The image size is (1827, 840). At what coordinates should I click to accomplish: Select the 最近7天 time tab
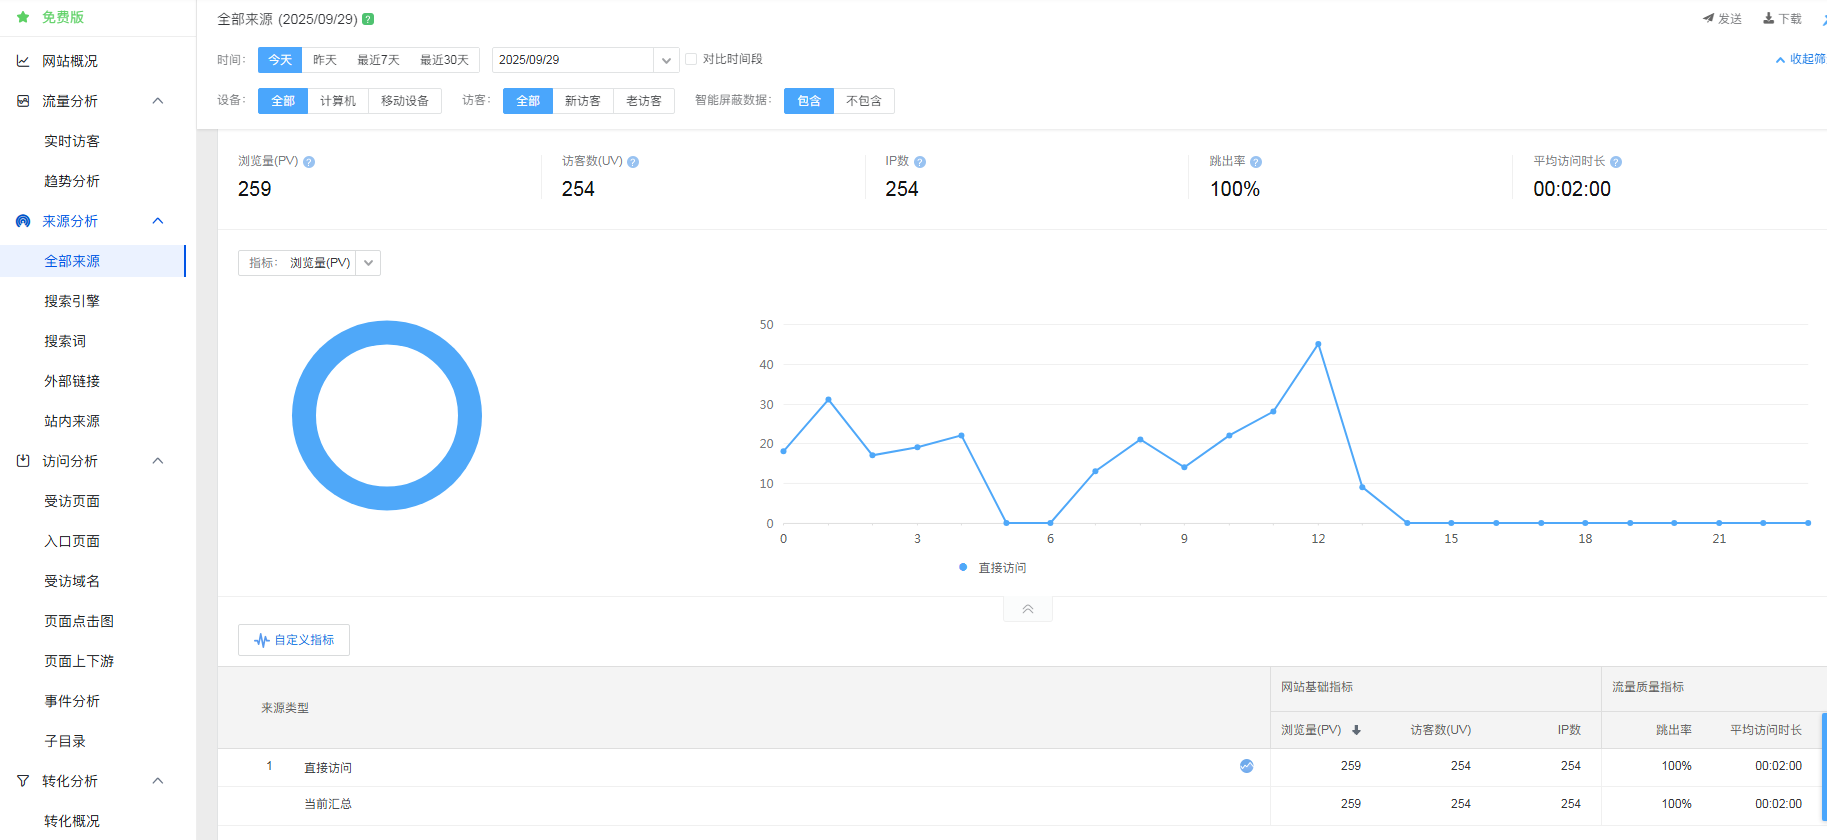click(378, 60)
